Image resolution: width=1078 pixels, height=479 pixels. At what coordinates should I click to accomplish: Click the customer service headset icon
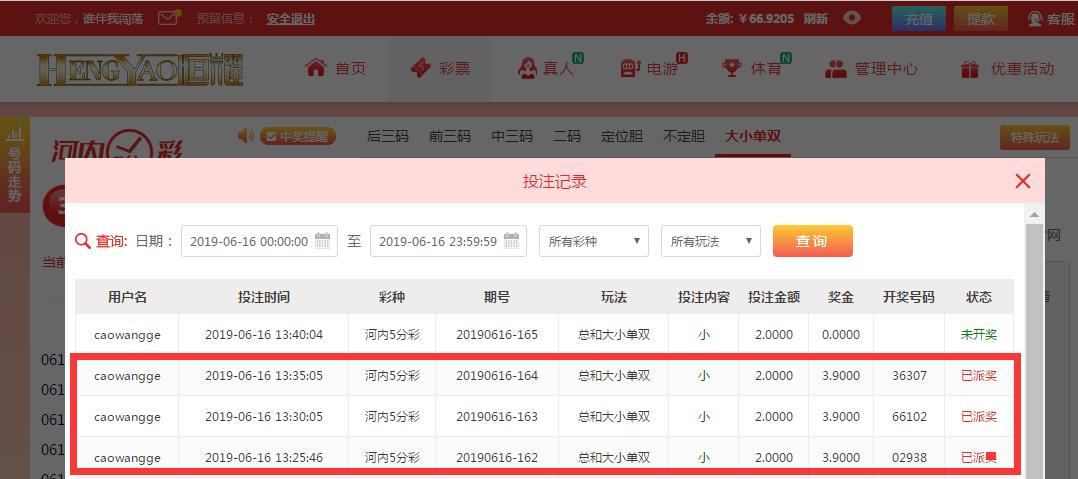coord(1034,18)
